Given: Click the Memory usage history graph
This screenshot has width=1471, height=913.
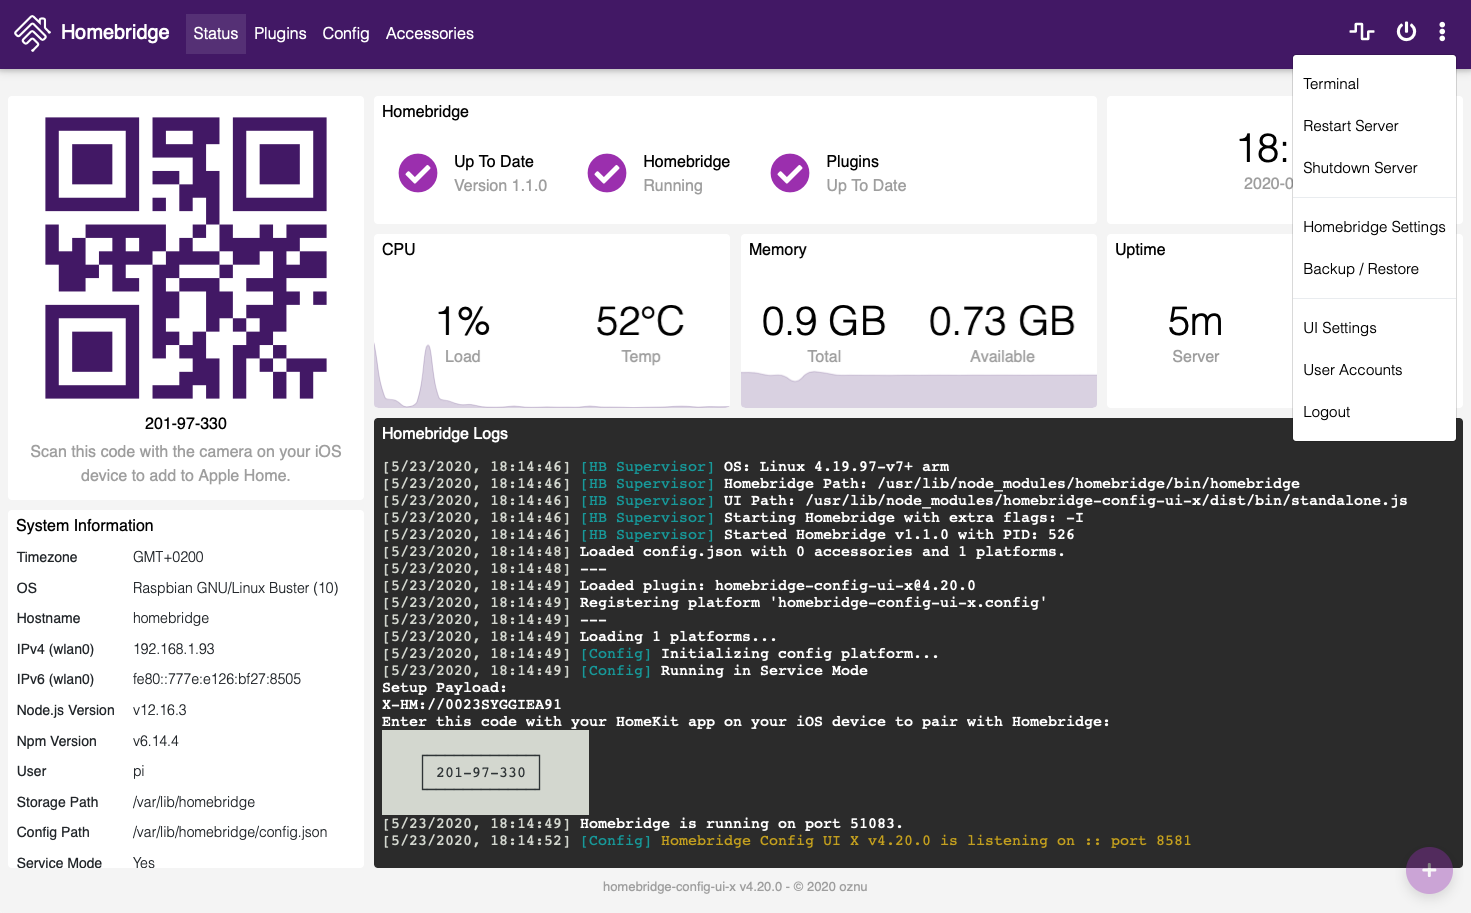Looking at the screenshot, I should coord(919,389).
